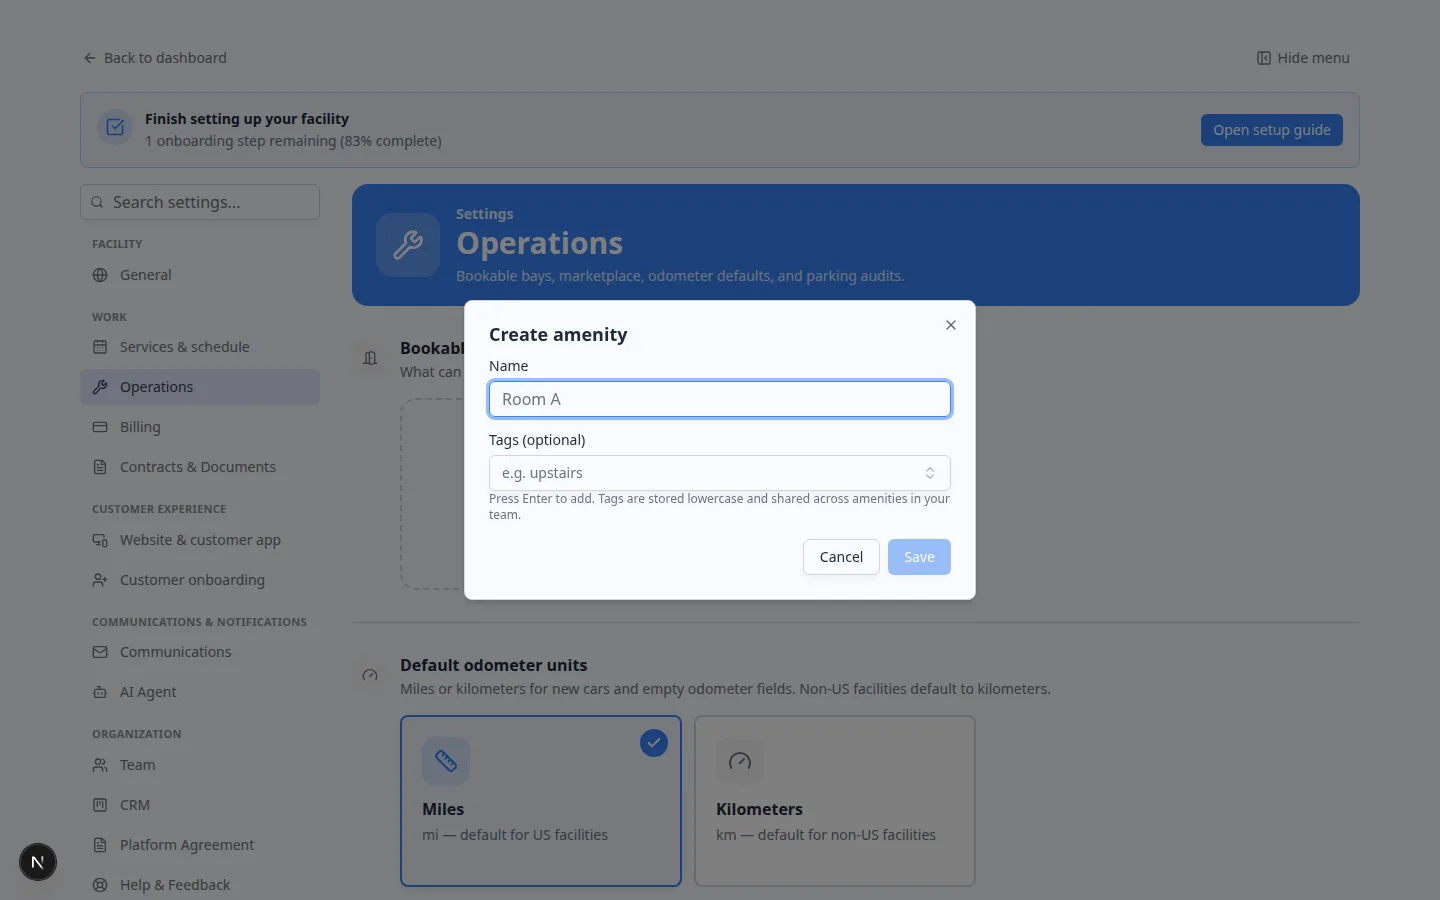The width and height of the screenshot is (1440, 900).
Task: Click the Name input field
Action: 720,399
